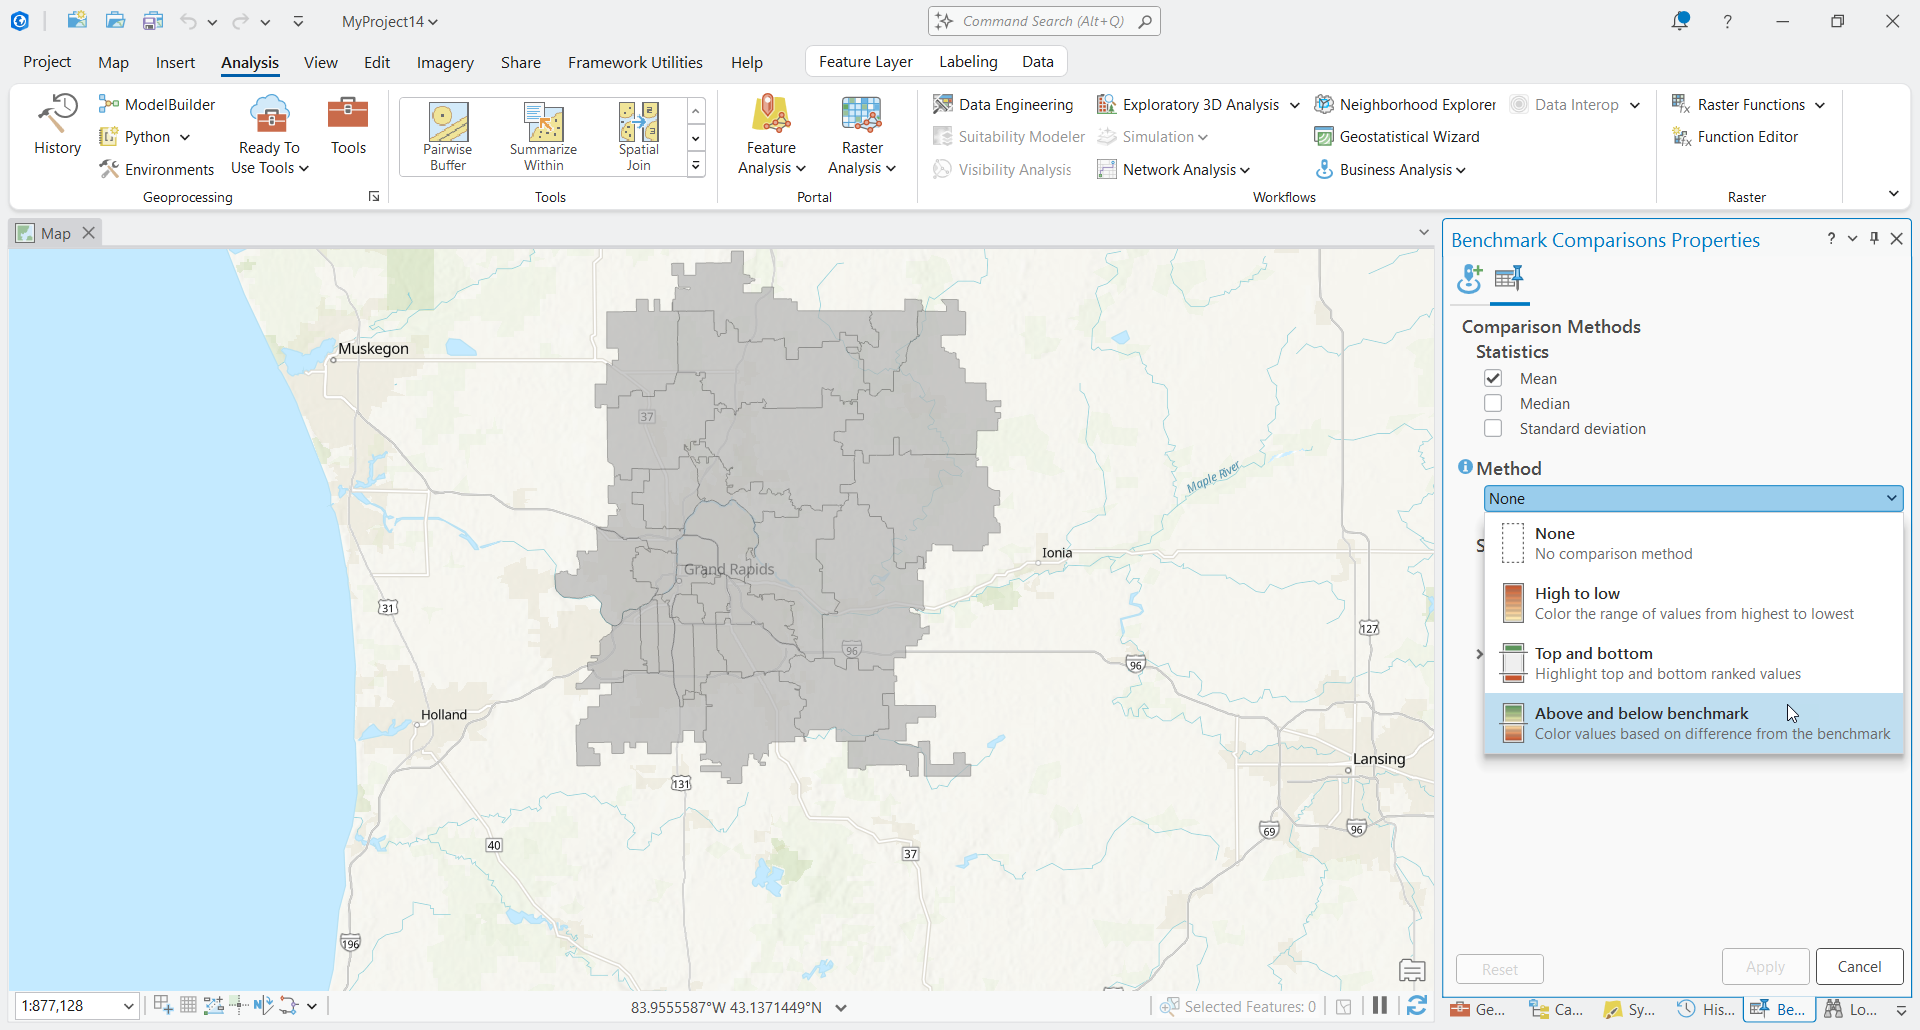1920x1030 pixels.
Task: Click the Cancel button
Action: (1859, 967)
